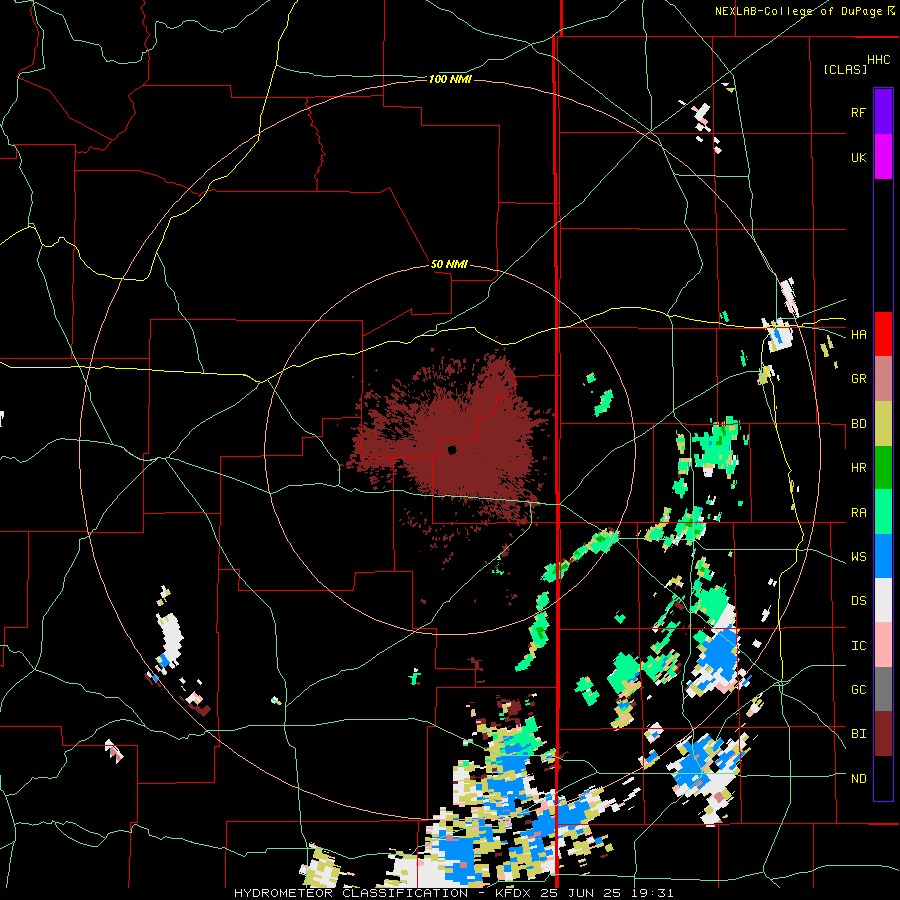Image resolution: width=900 pixels, height=900 pixels.
Task: Click the BD legend label
Action: (858, 424)
